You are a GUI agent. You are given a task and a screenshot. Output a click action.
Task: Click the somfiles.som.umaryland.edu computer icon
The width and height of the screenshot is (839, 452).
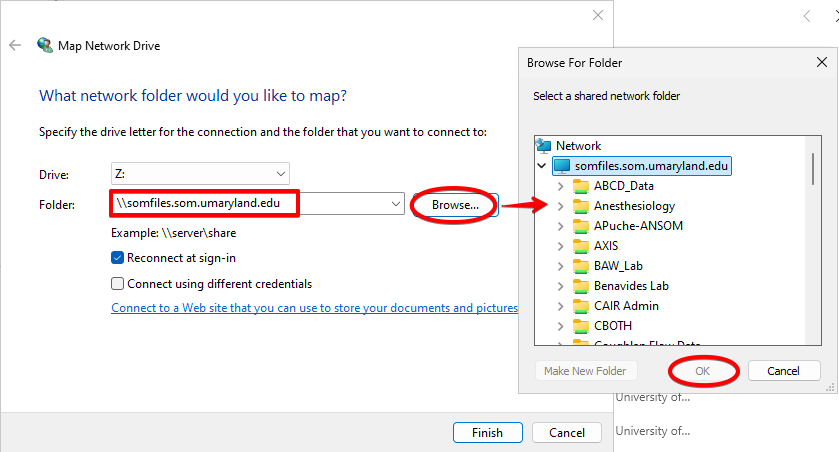click(x=561, y=165)
